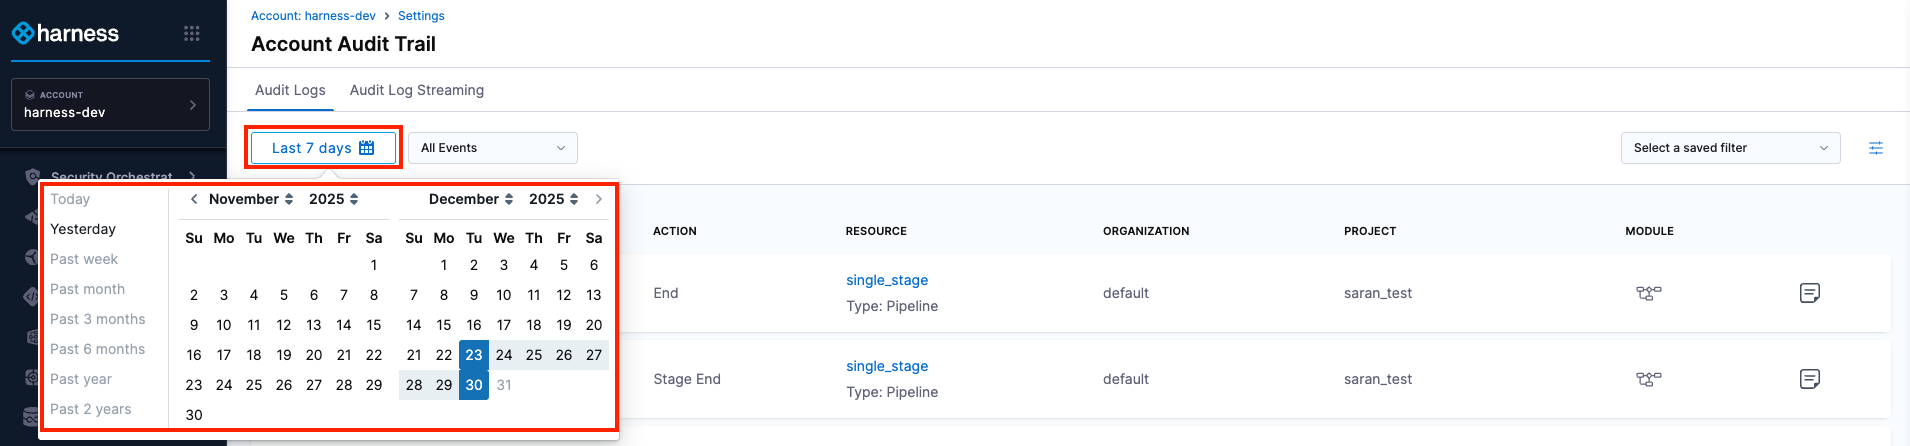Open the All Events dropdown

pyautogui.click(x=493, y=148)
